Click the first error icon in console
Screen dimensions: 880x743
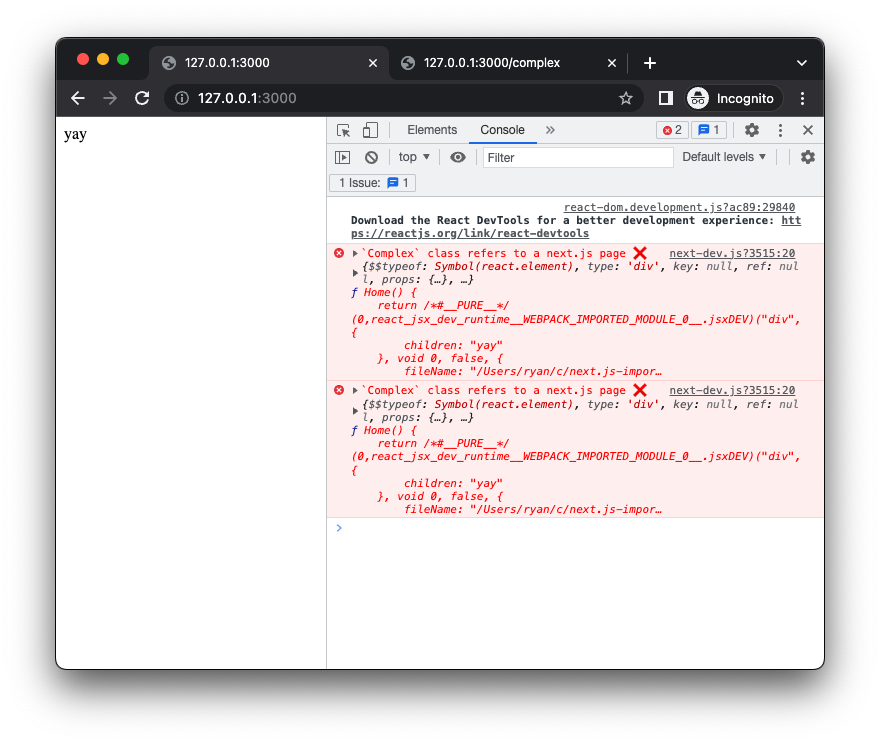[339, 253]
